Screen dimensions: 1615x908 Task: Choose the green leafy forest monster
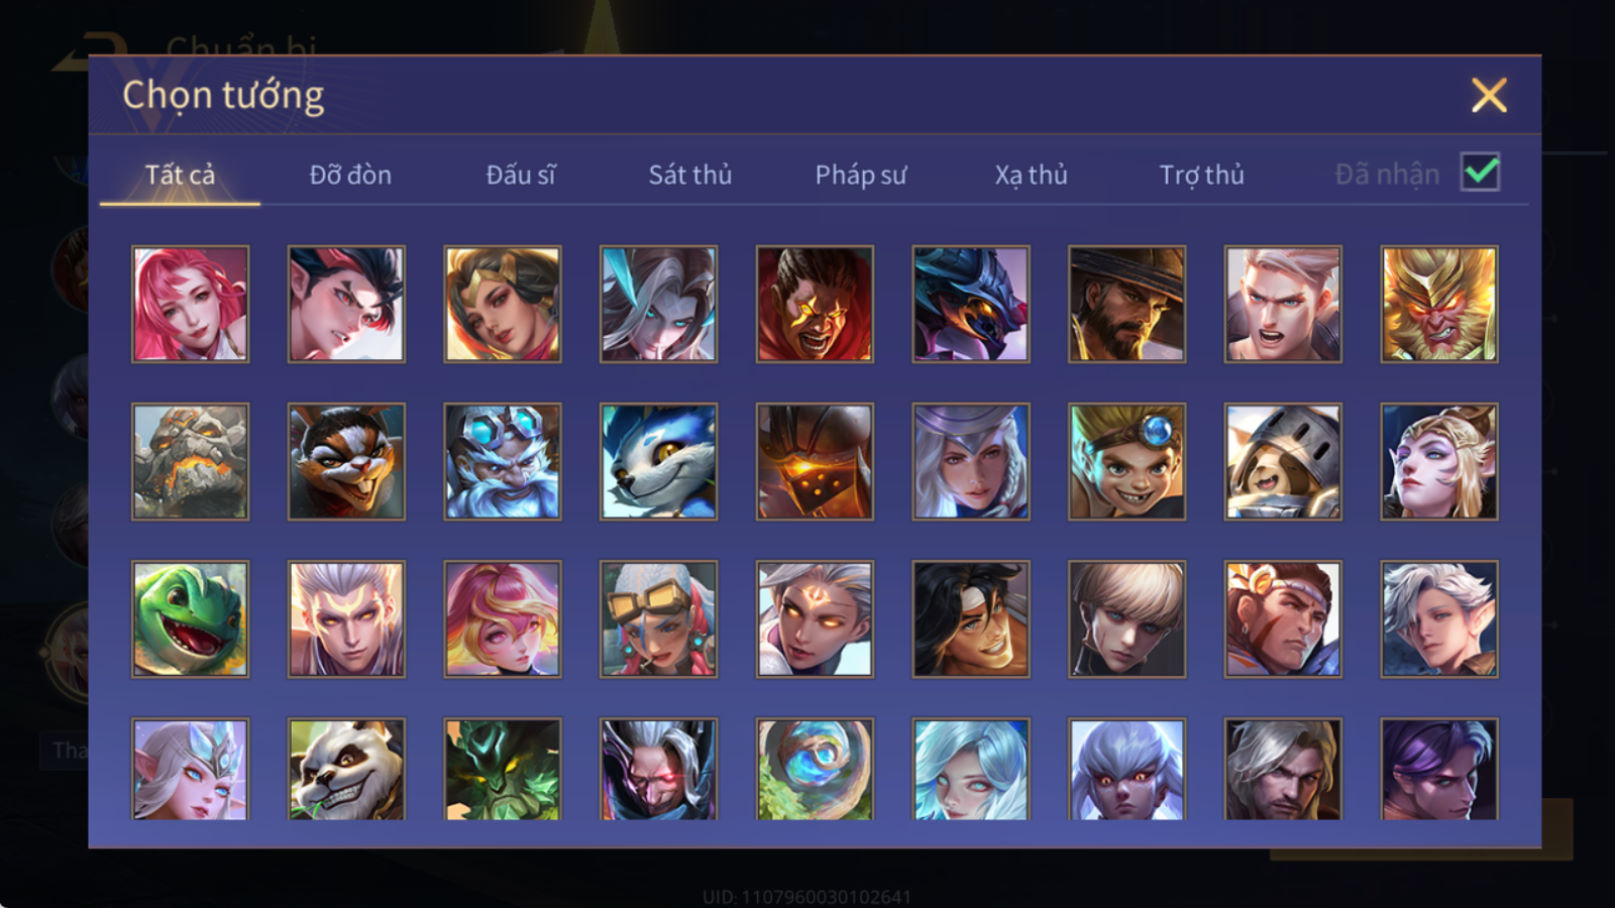point(502,769)
